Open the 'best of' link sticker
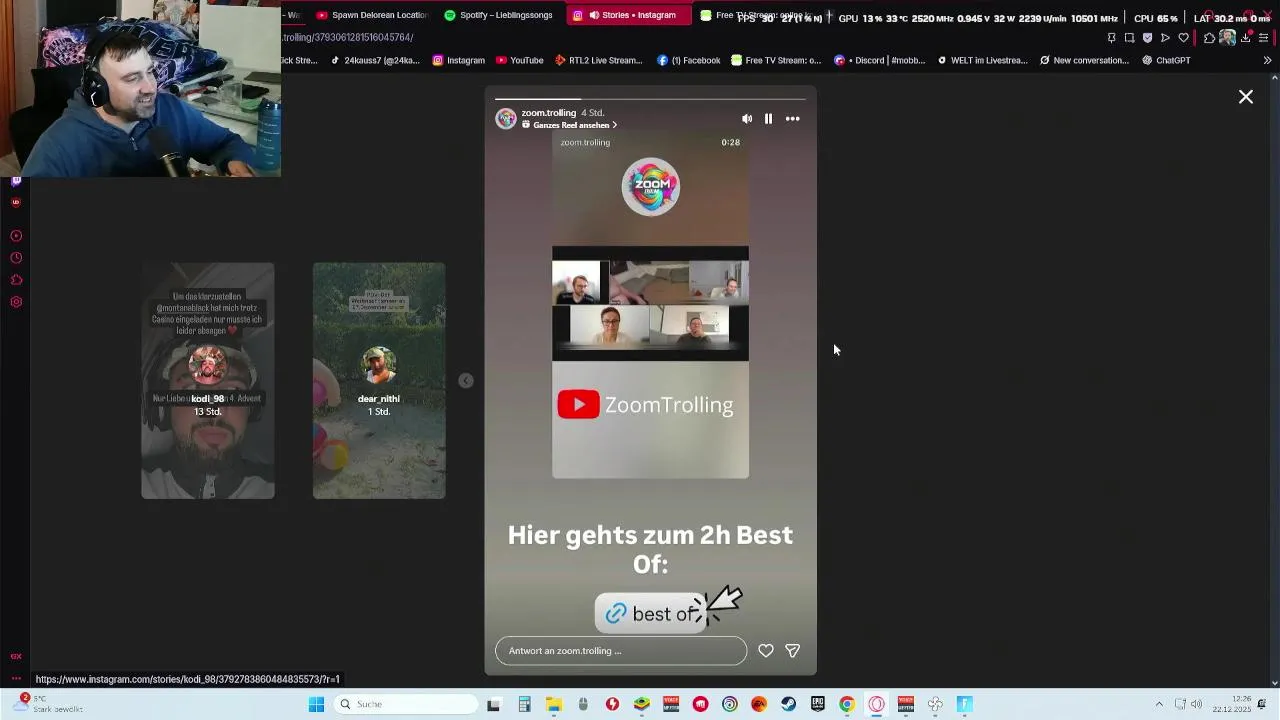This screenshot has height=720, width=1280. point(652,613)
